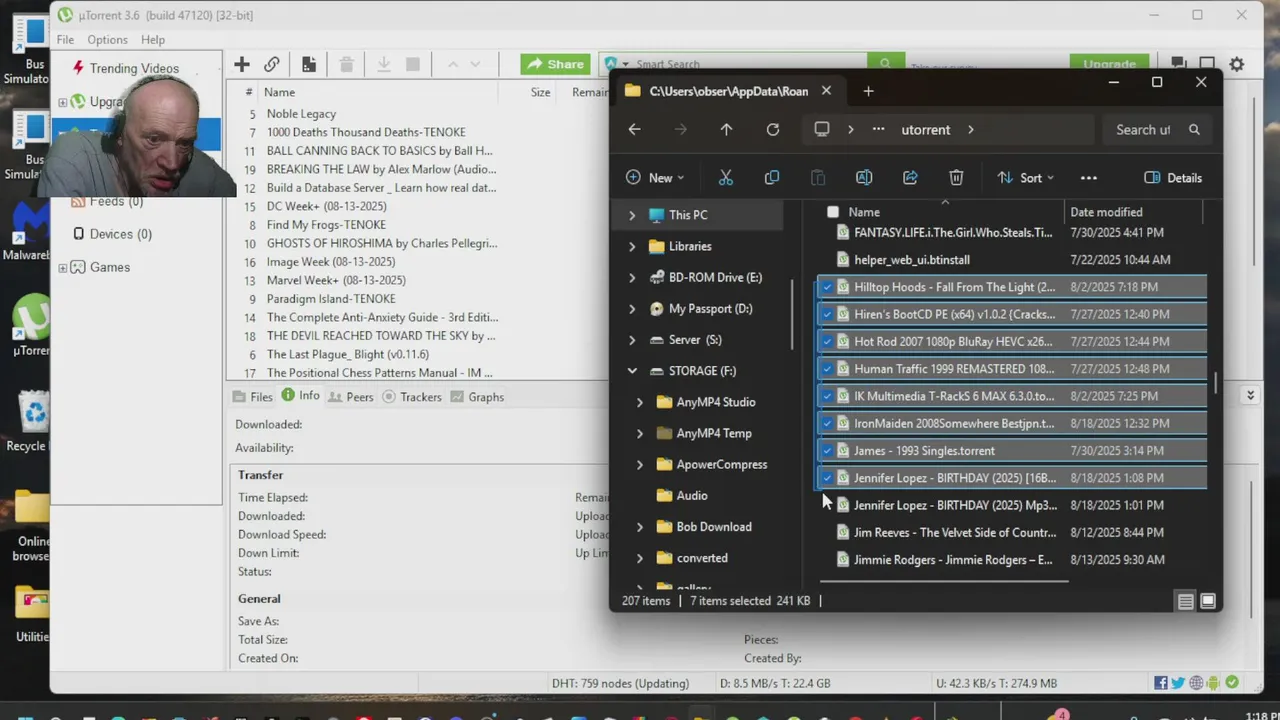Viewport: 1280px width, 720px height.
Task: Uncheck Hilltop Hoods - Fall From The Light file
Action: click(x=827, y=287)
